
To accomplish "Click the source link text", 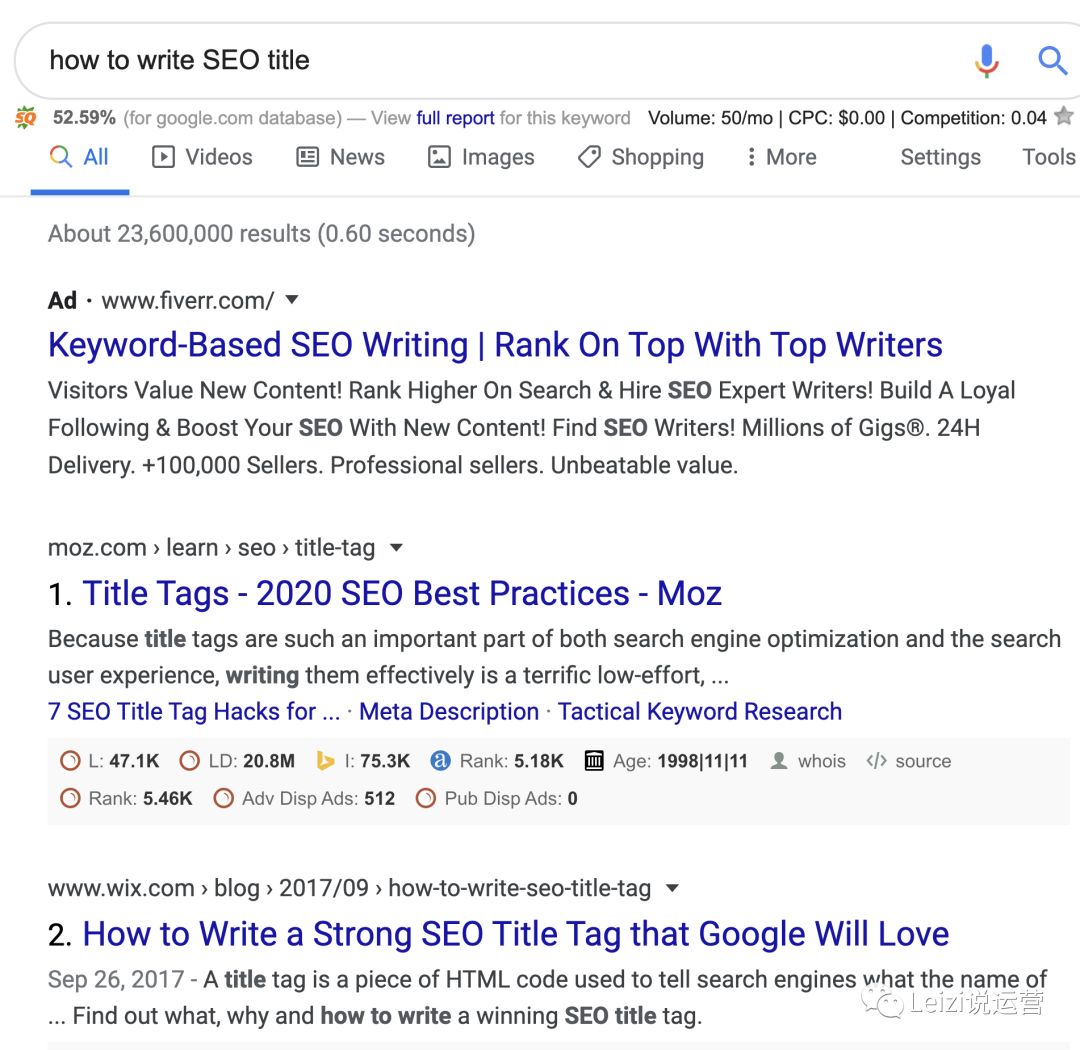I will 923,761.
